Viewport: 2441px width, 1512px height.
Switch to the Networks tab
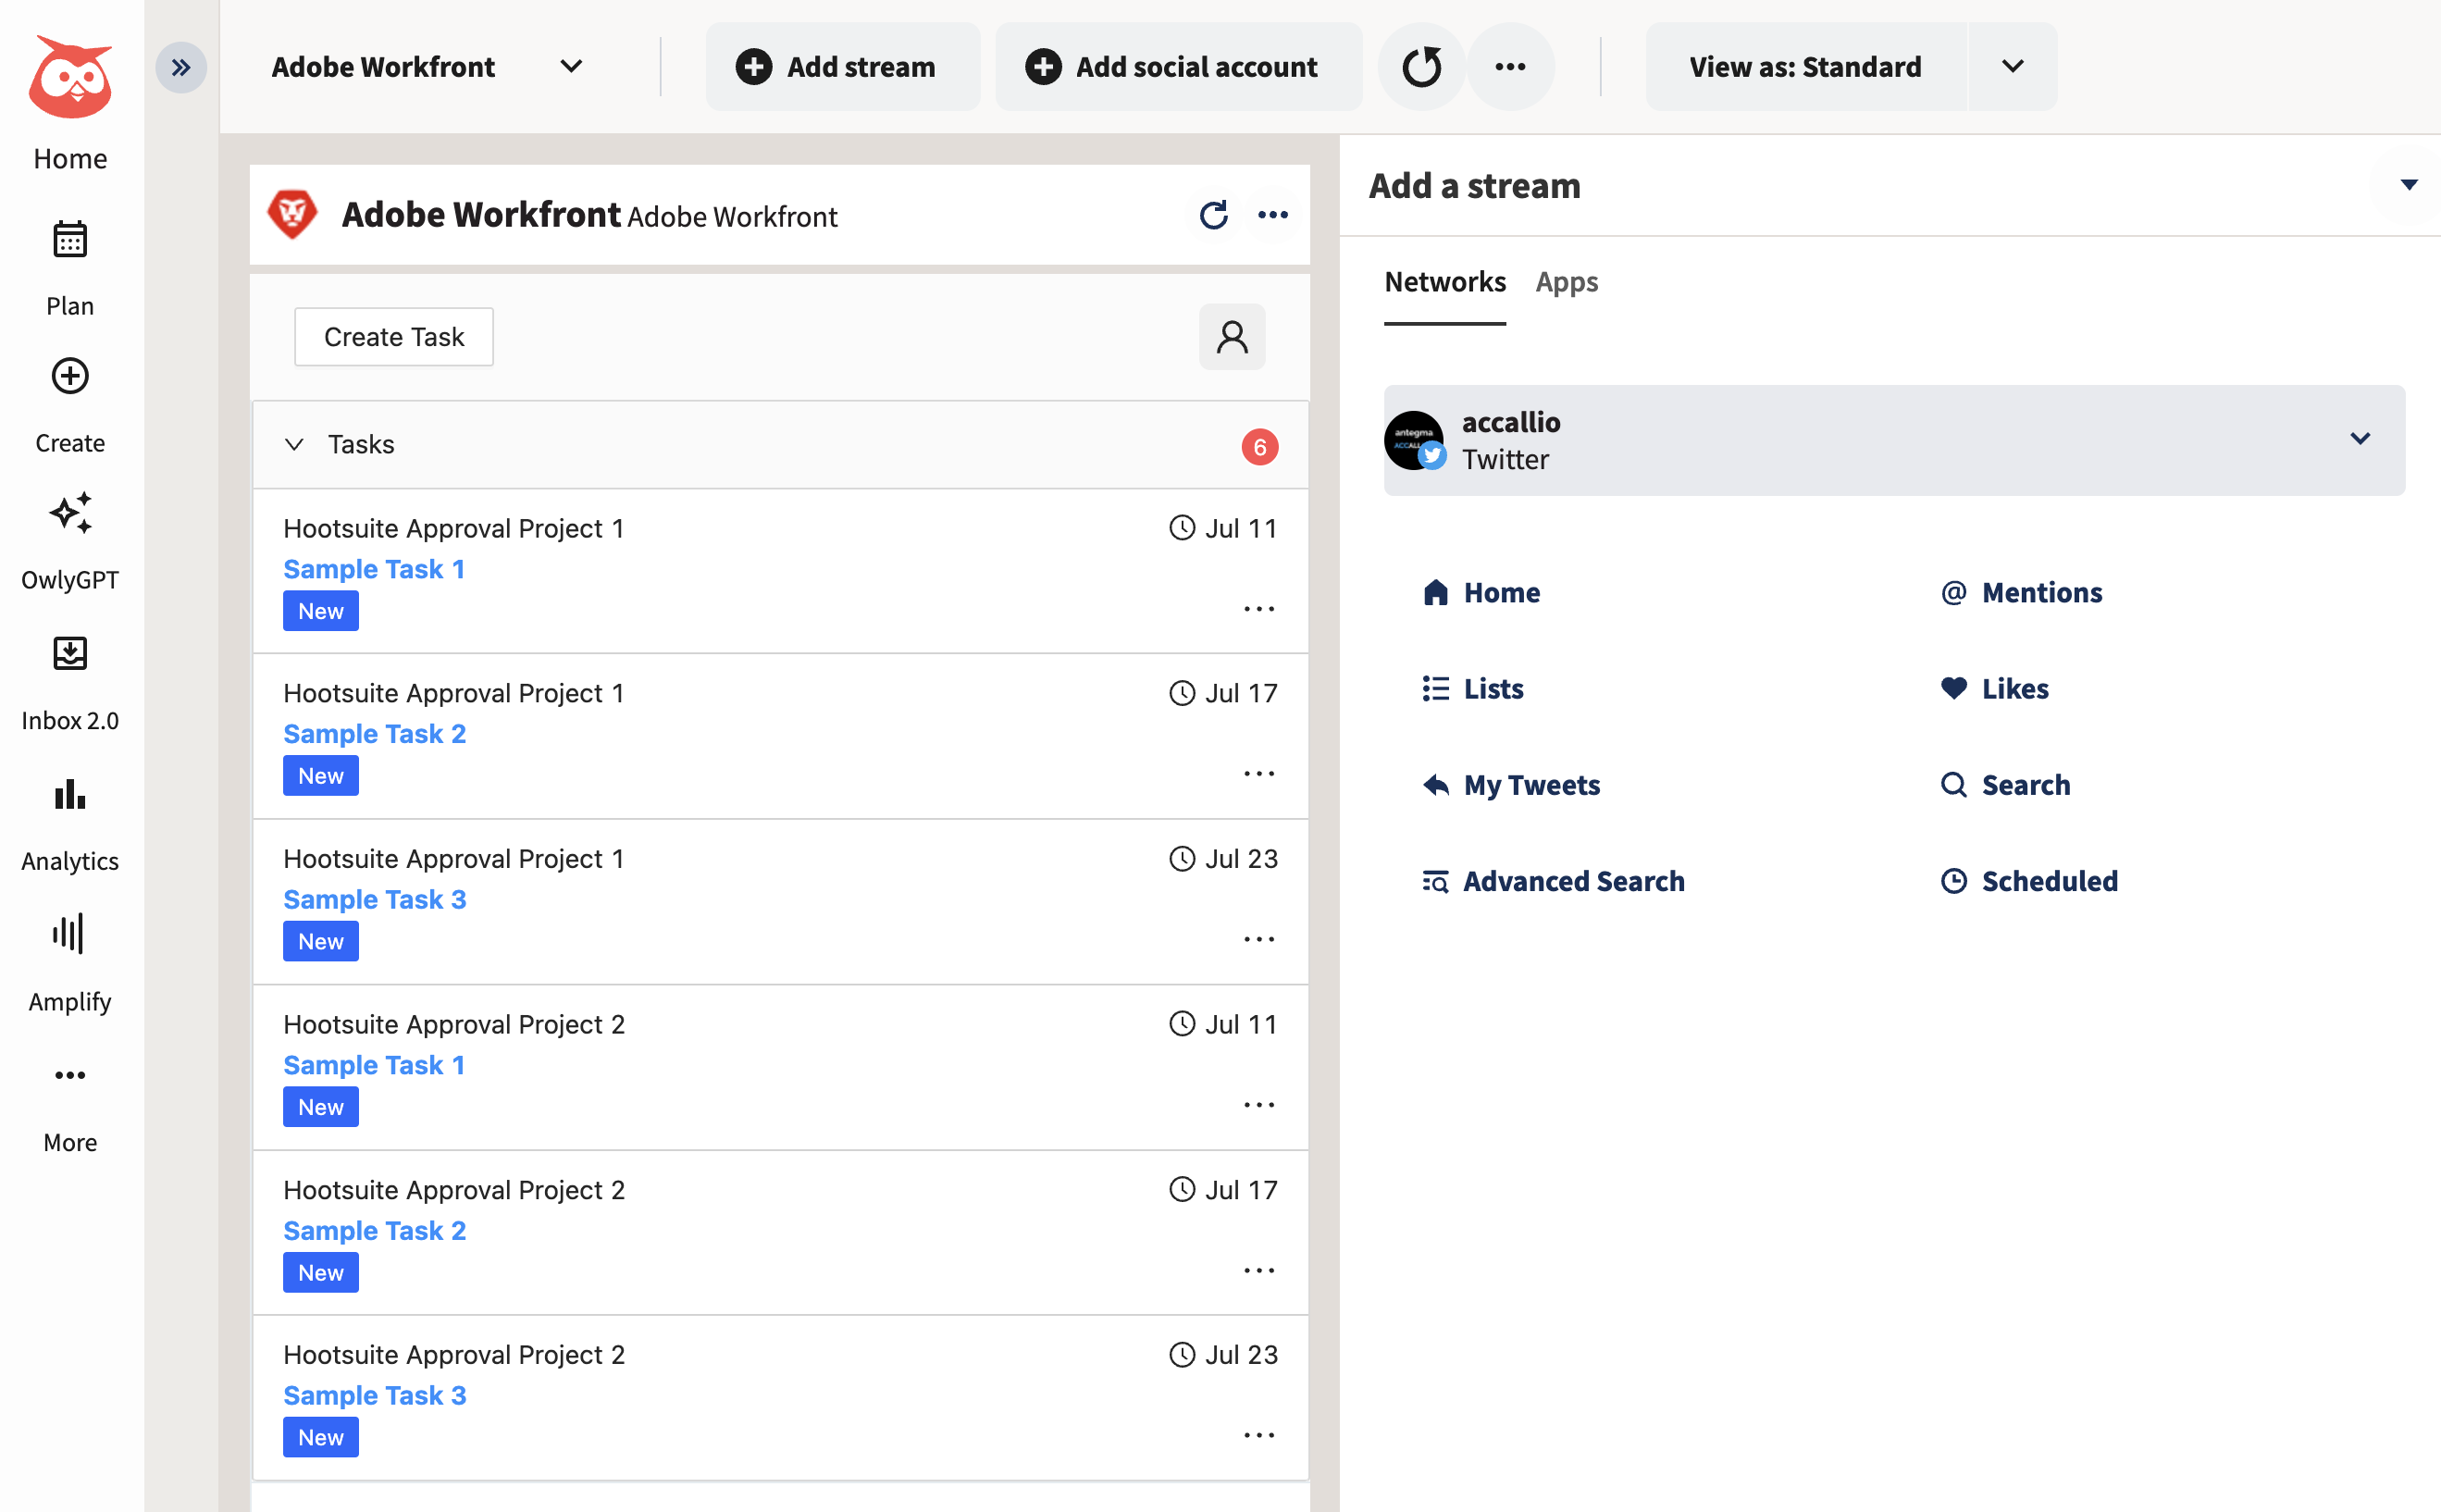pos(1445,282)
